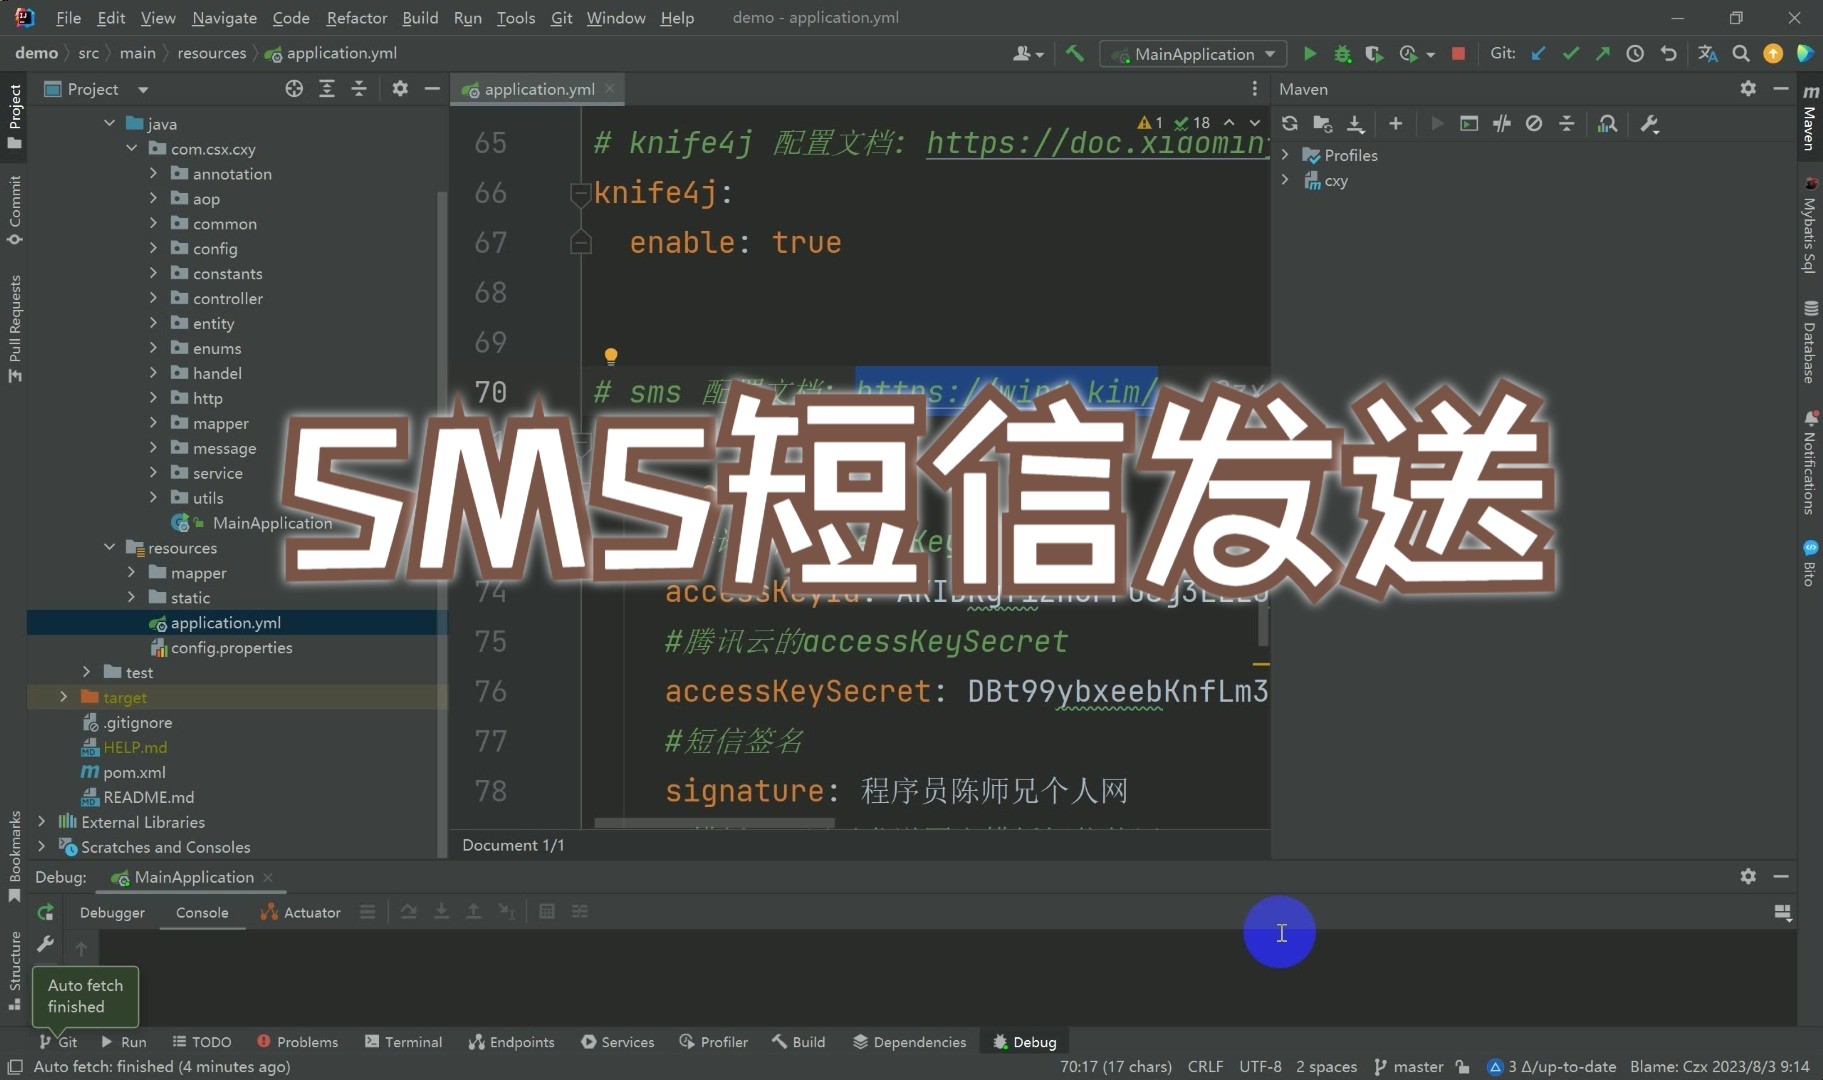The width and height of the screenshot is (1823, 1080).
Task: Change UTF-8 file encoding in status bar
Action: coord(1260,1067)
